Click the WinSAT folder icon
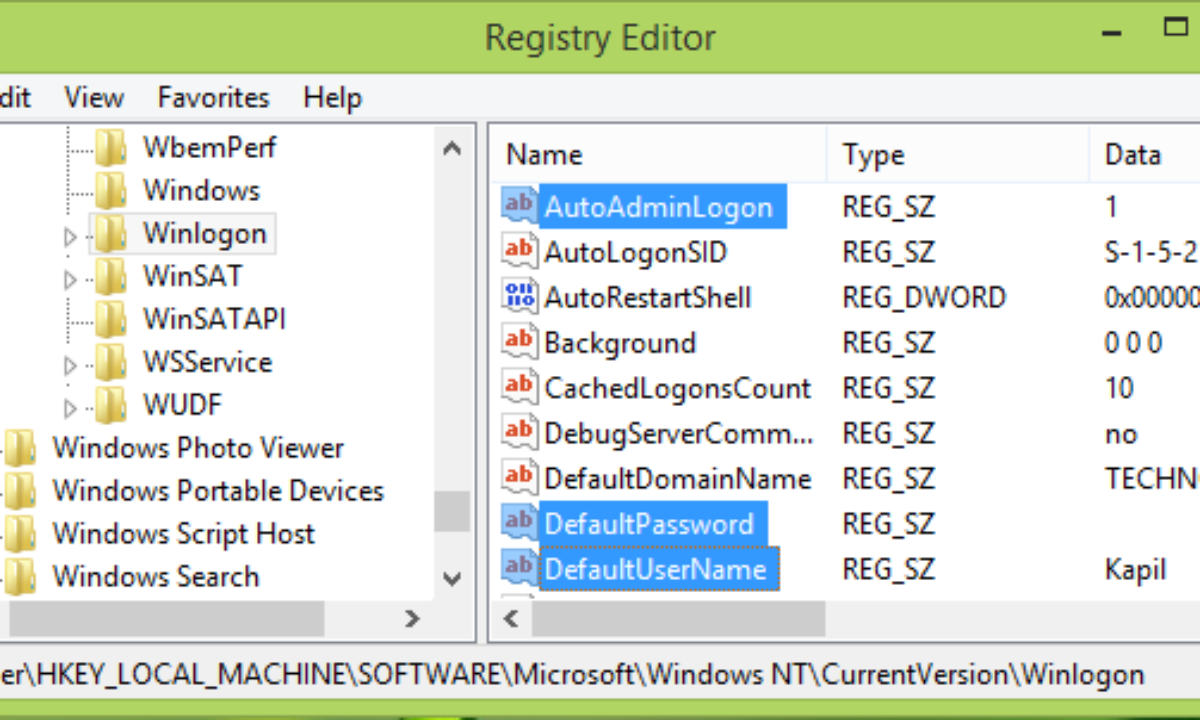Image resolution: width=1200 pixels, height=720 pixels. [x=110, y=275]
